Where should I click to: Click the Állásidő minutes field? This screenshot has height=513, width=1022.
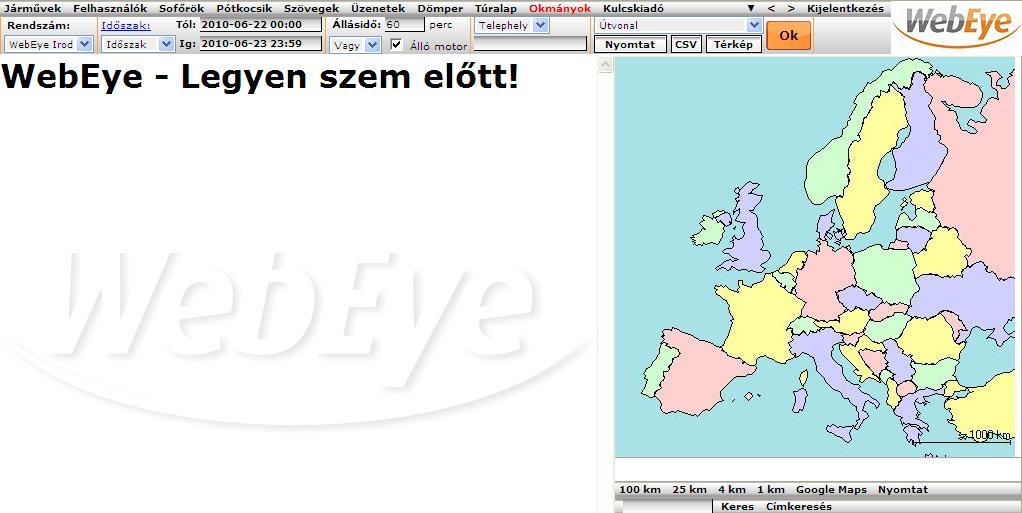(x=405, y=25)
